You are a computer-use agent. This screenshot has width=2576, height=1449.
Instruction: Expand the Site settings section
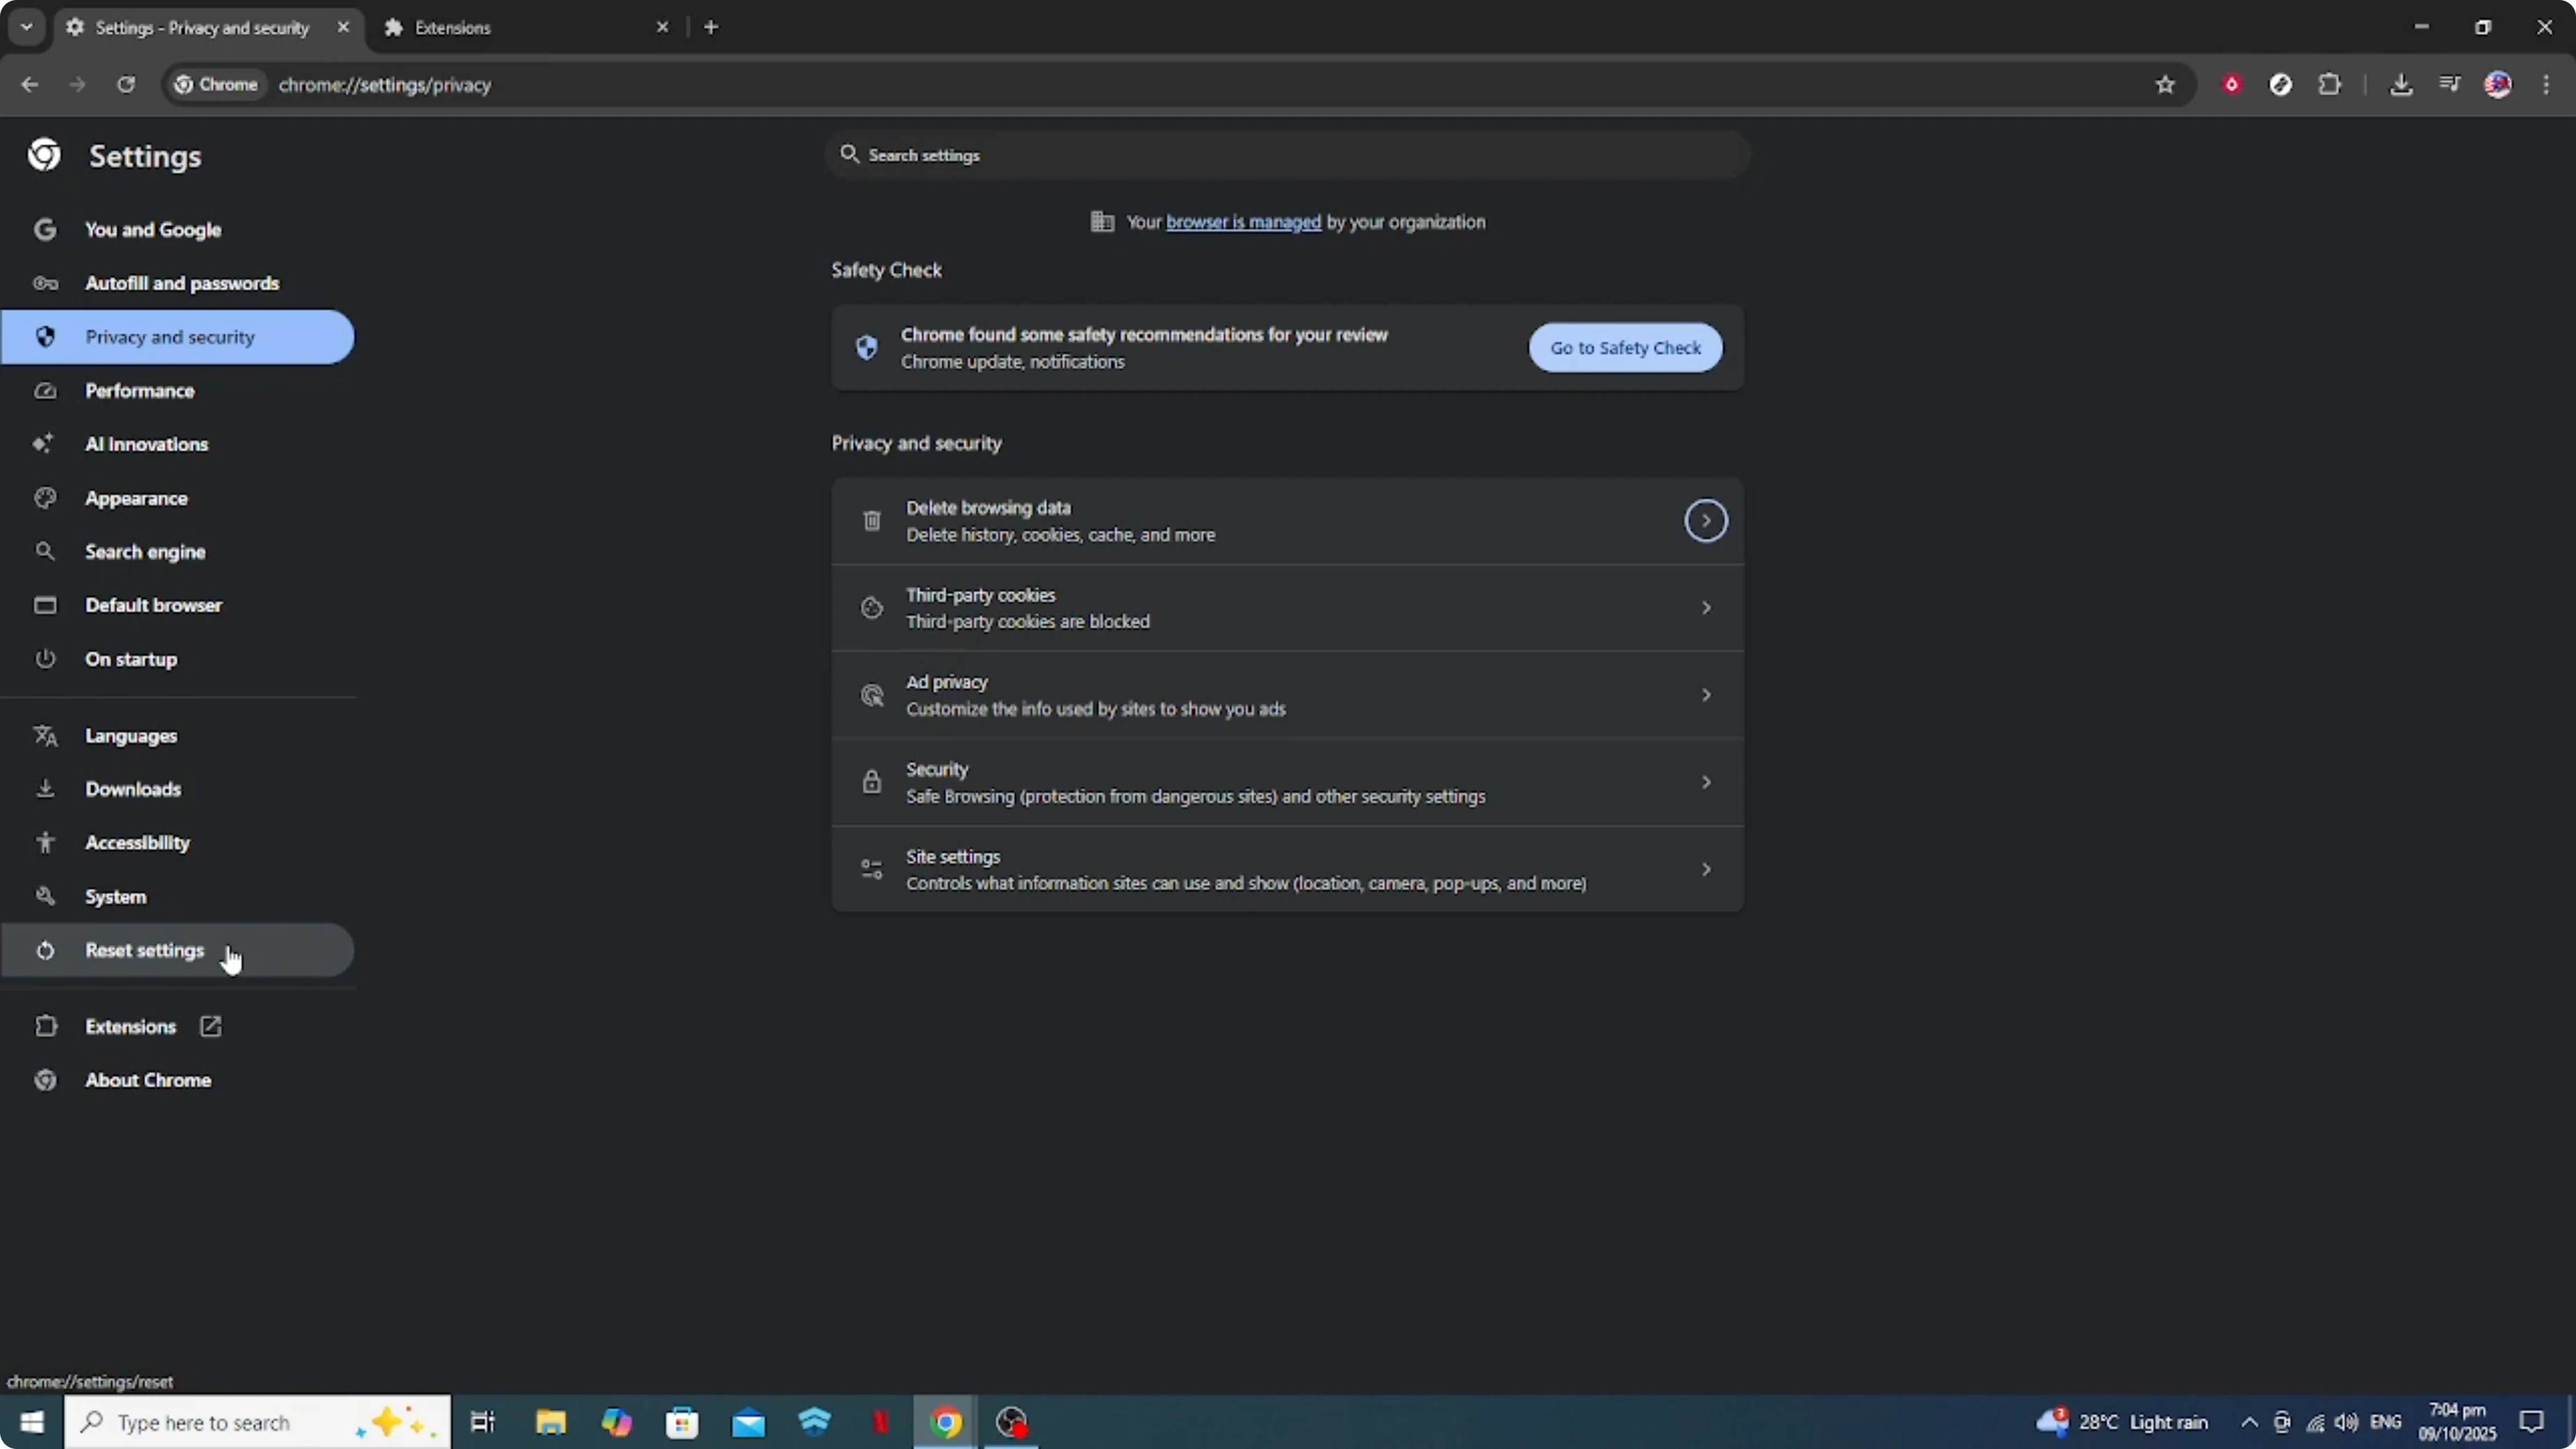coord(1705,868)
